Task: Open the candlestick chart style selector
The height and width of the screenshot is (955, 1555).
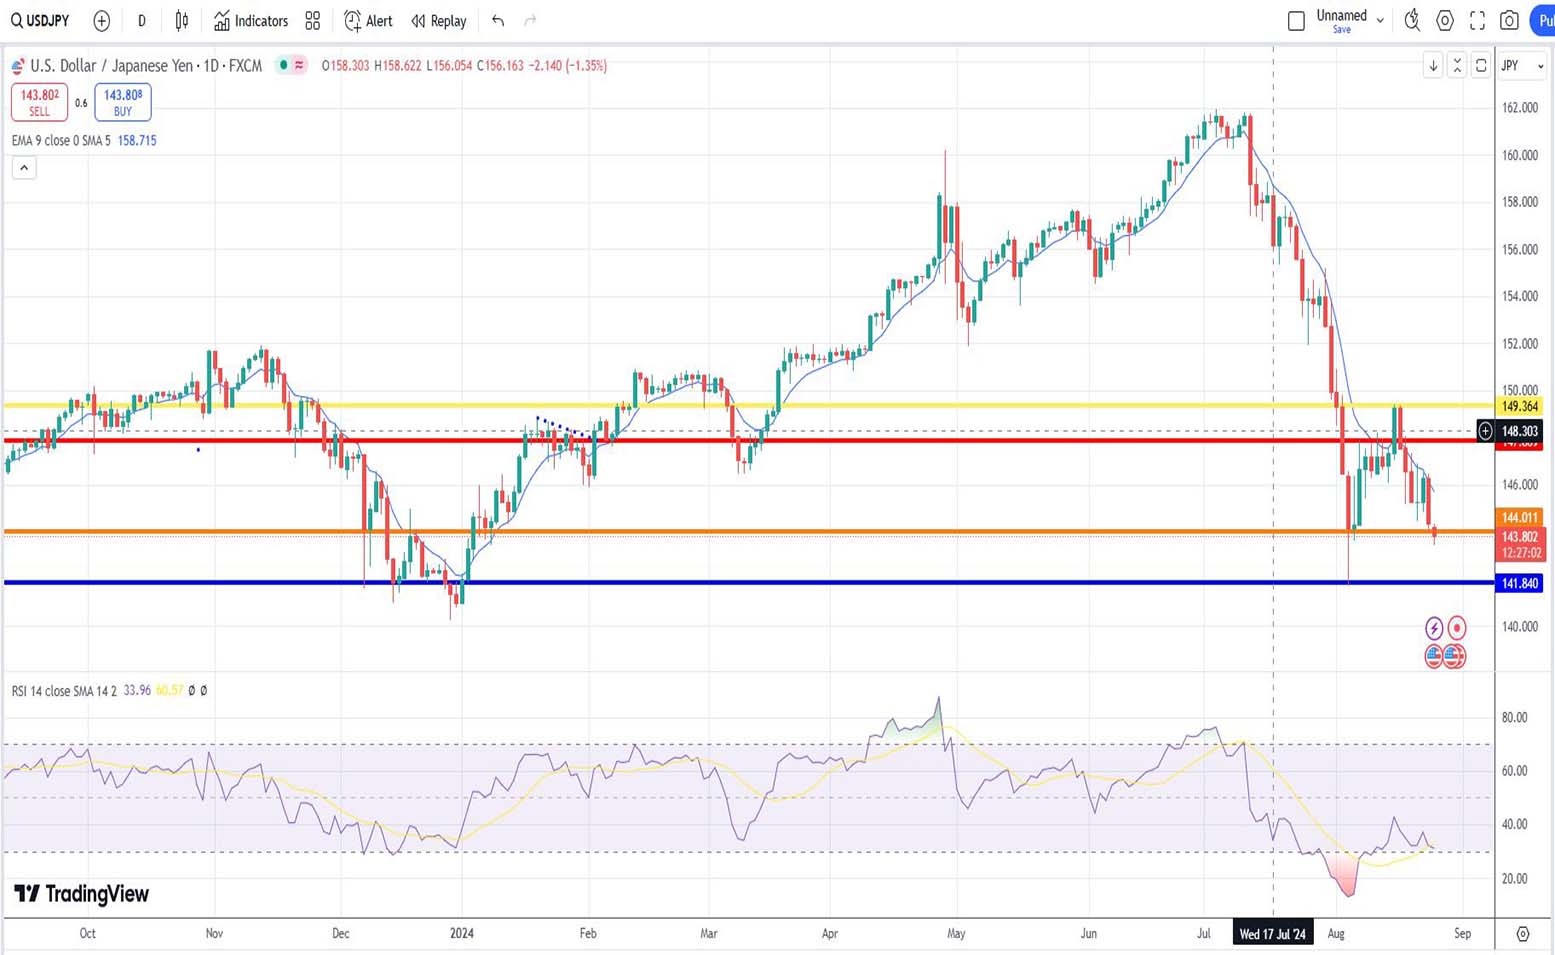Action: [181, 20]
